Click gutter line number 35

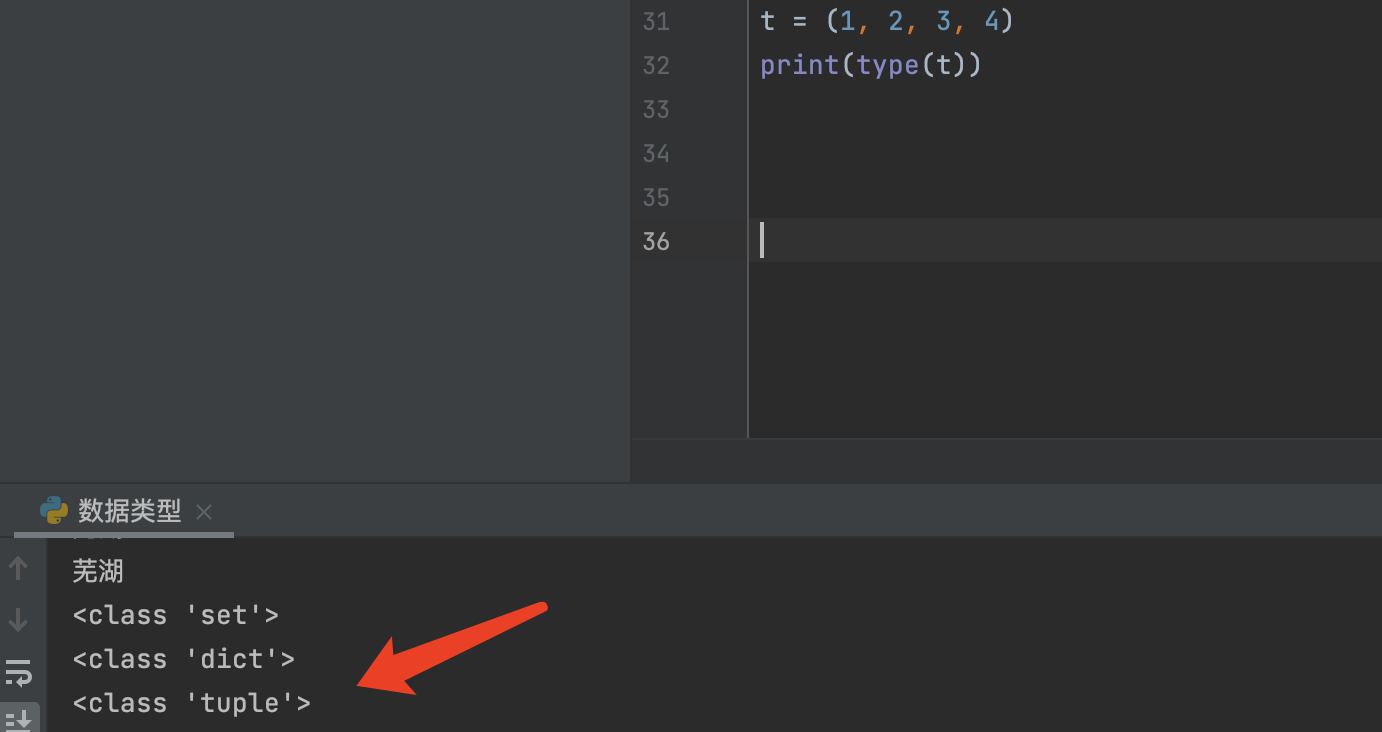coord(656,197)
